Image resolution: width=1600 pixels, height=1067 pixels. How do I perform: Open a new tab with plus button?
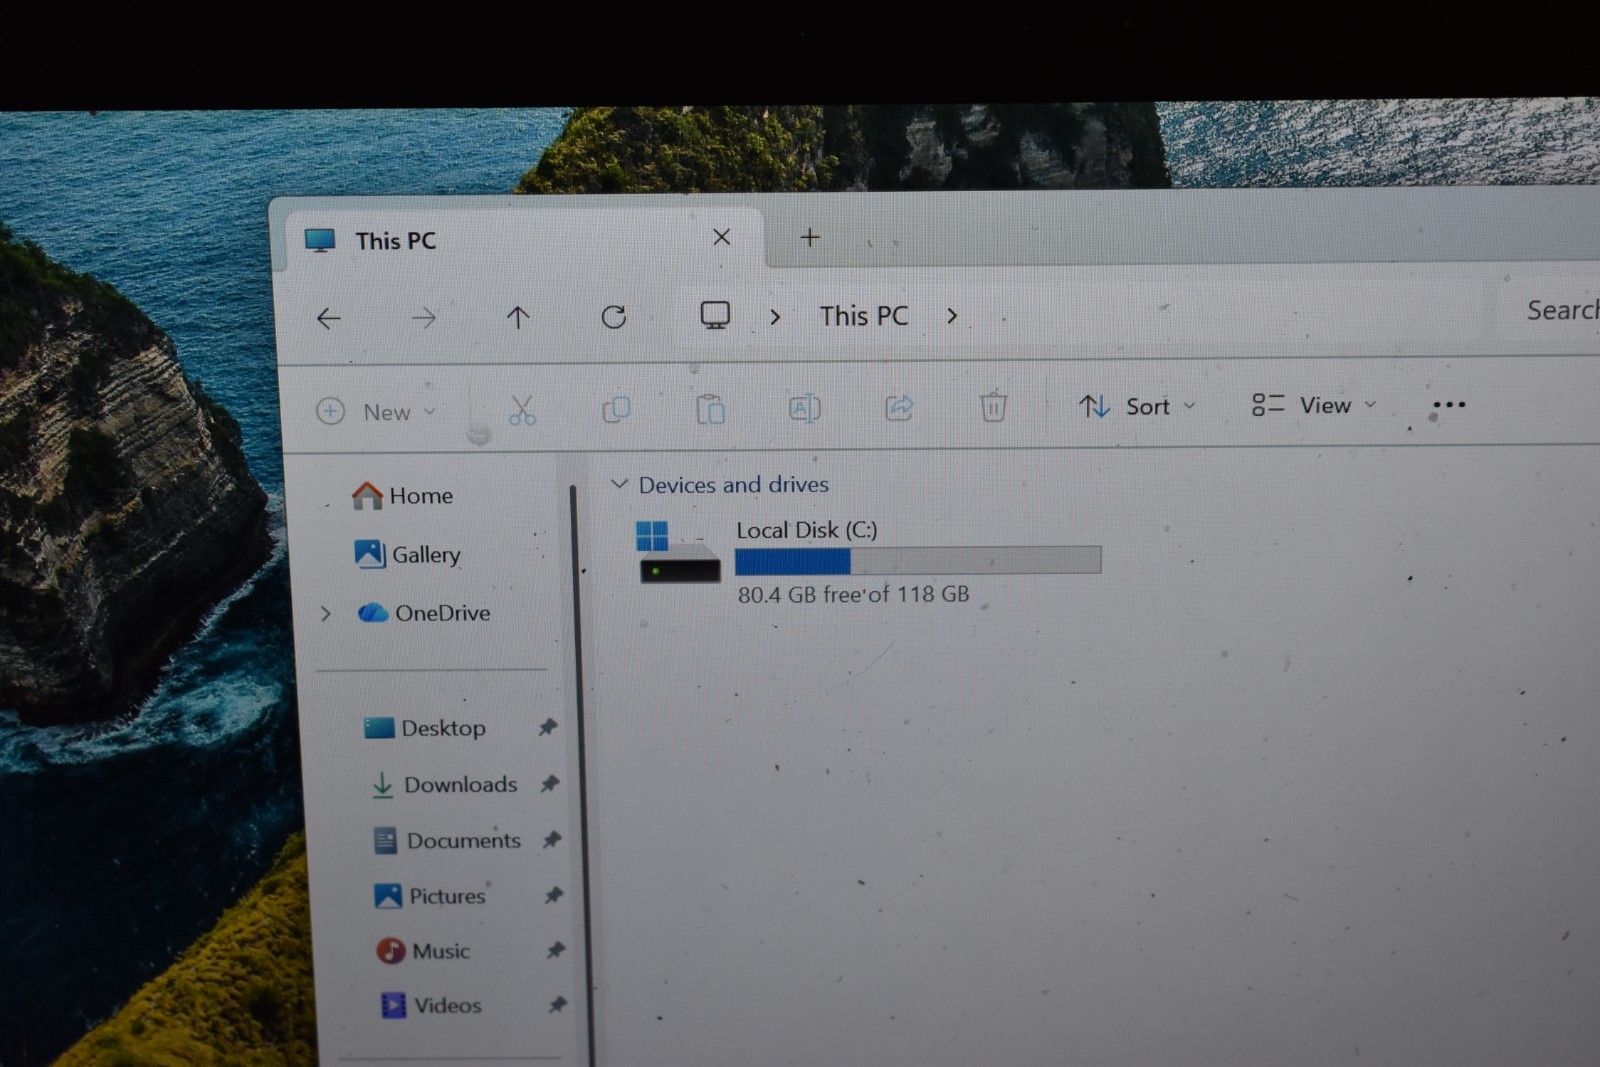coord(810,237)
